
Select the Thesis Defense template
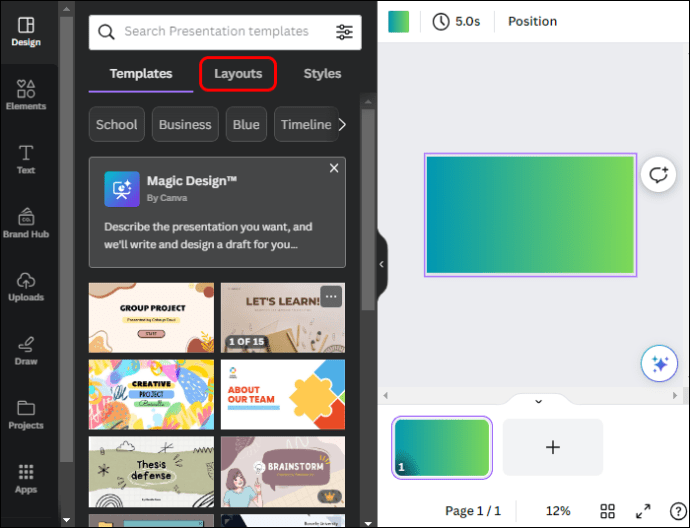coord(151,472)
